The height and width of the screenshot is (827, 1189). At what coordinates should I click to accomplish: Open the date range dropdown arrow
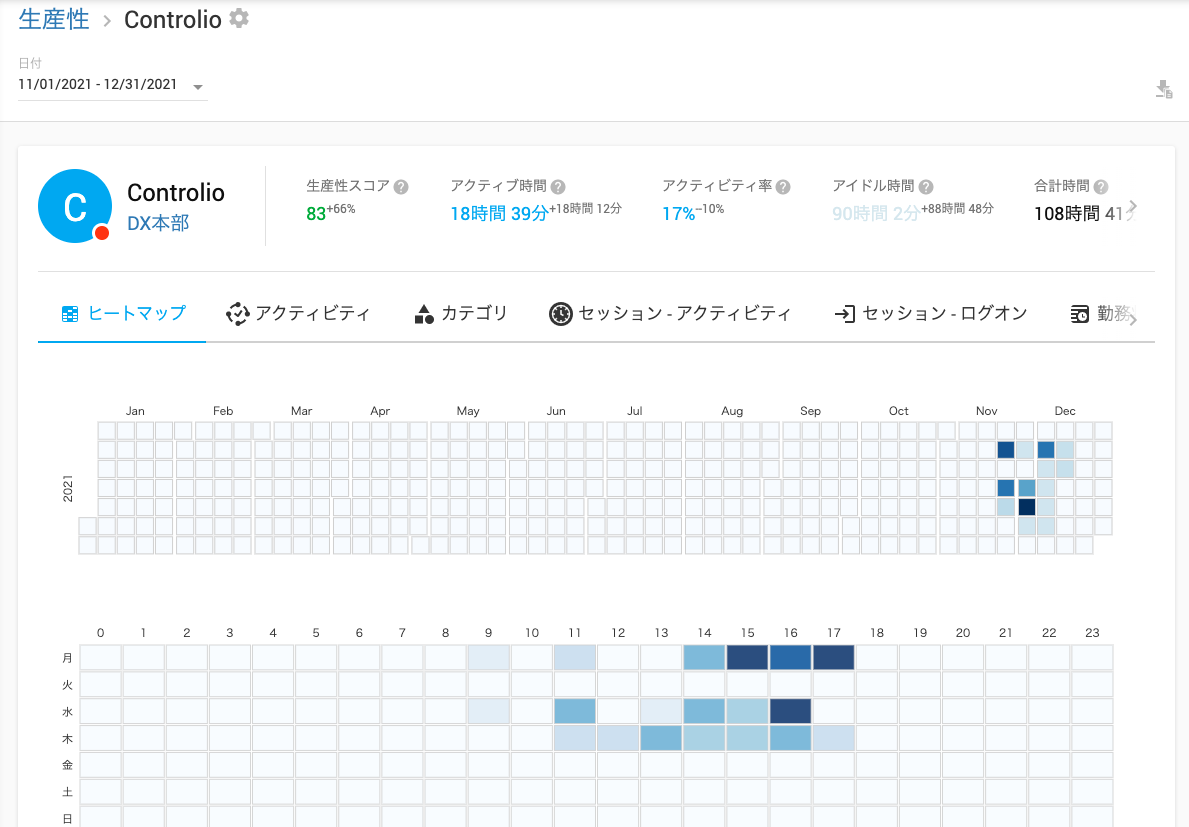pos(198,87)
